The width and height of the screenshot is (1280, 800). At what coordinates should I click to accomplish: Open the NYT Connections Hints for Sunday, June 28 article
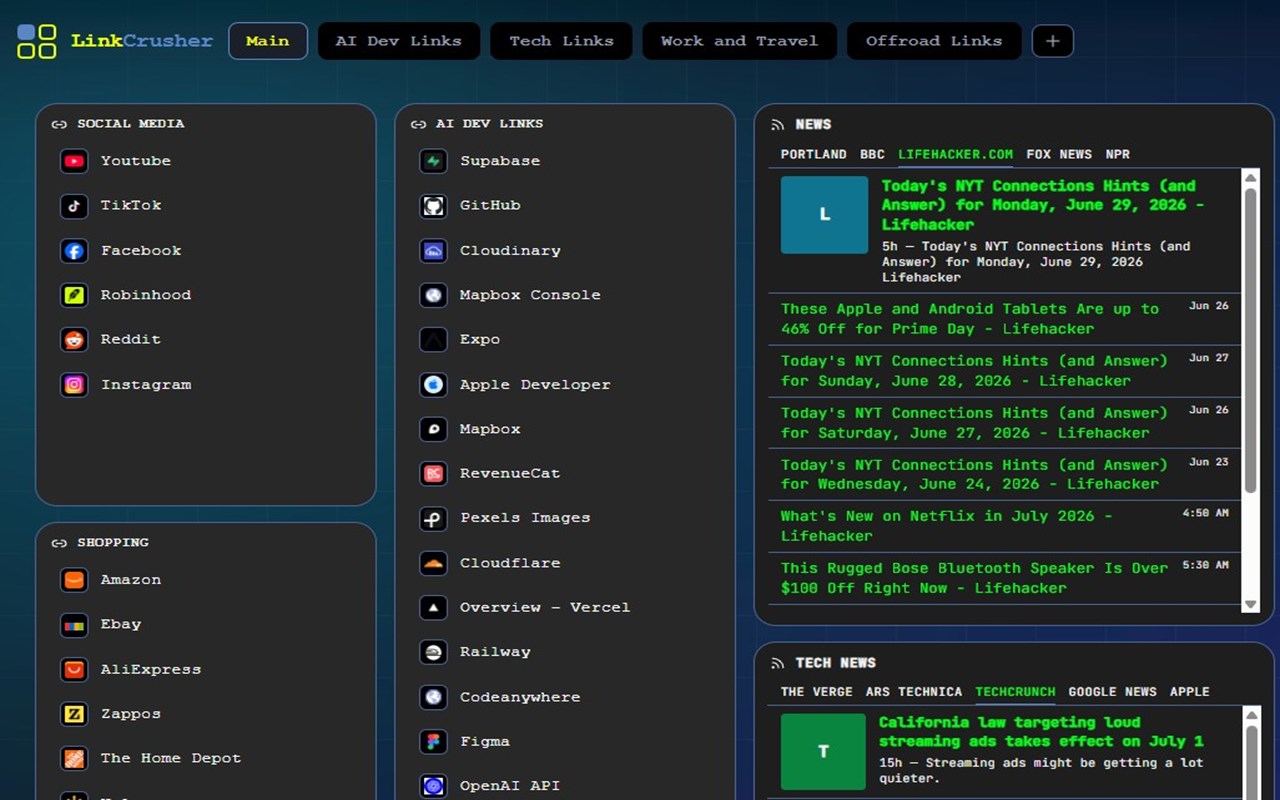coord(974,371)
